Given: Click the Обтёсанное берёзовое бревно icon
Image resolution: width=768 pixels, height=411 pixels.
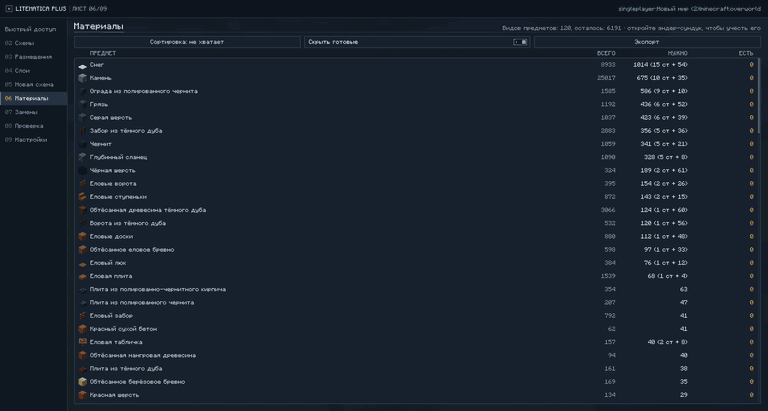Looking at the screenshot, I should click(82, 383).
